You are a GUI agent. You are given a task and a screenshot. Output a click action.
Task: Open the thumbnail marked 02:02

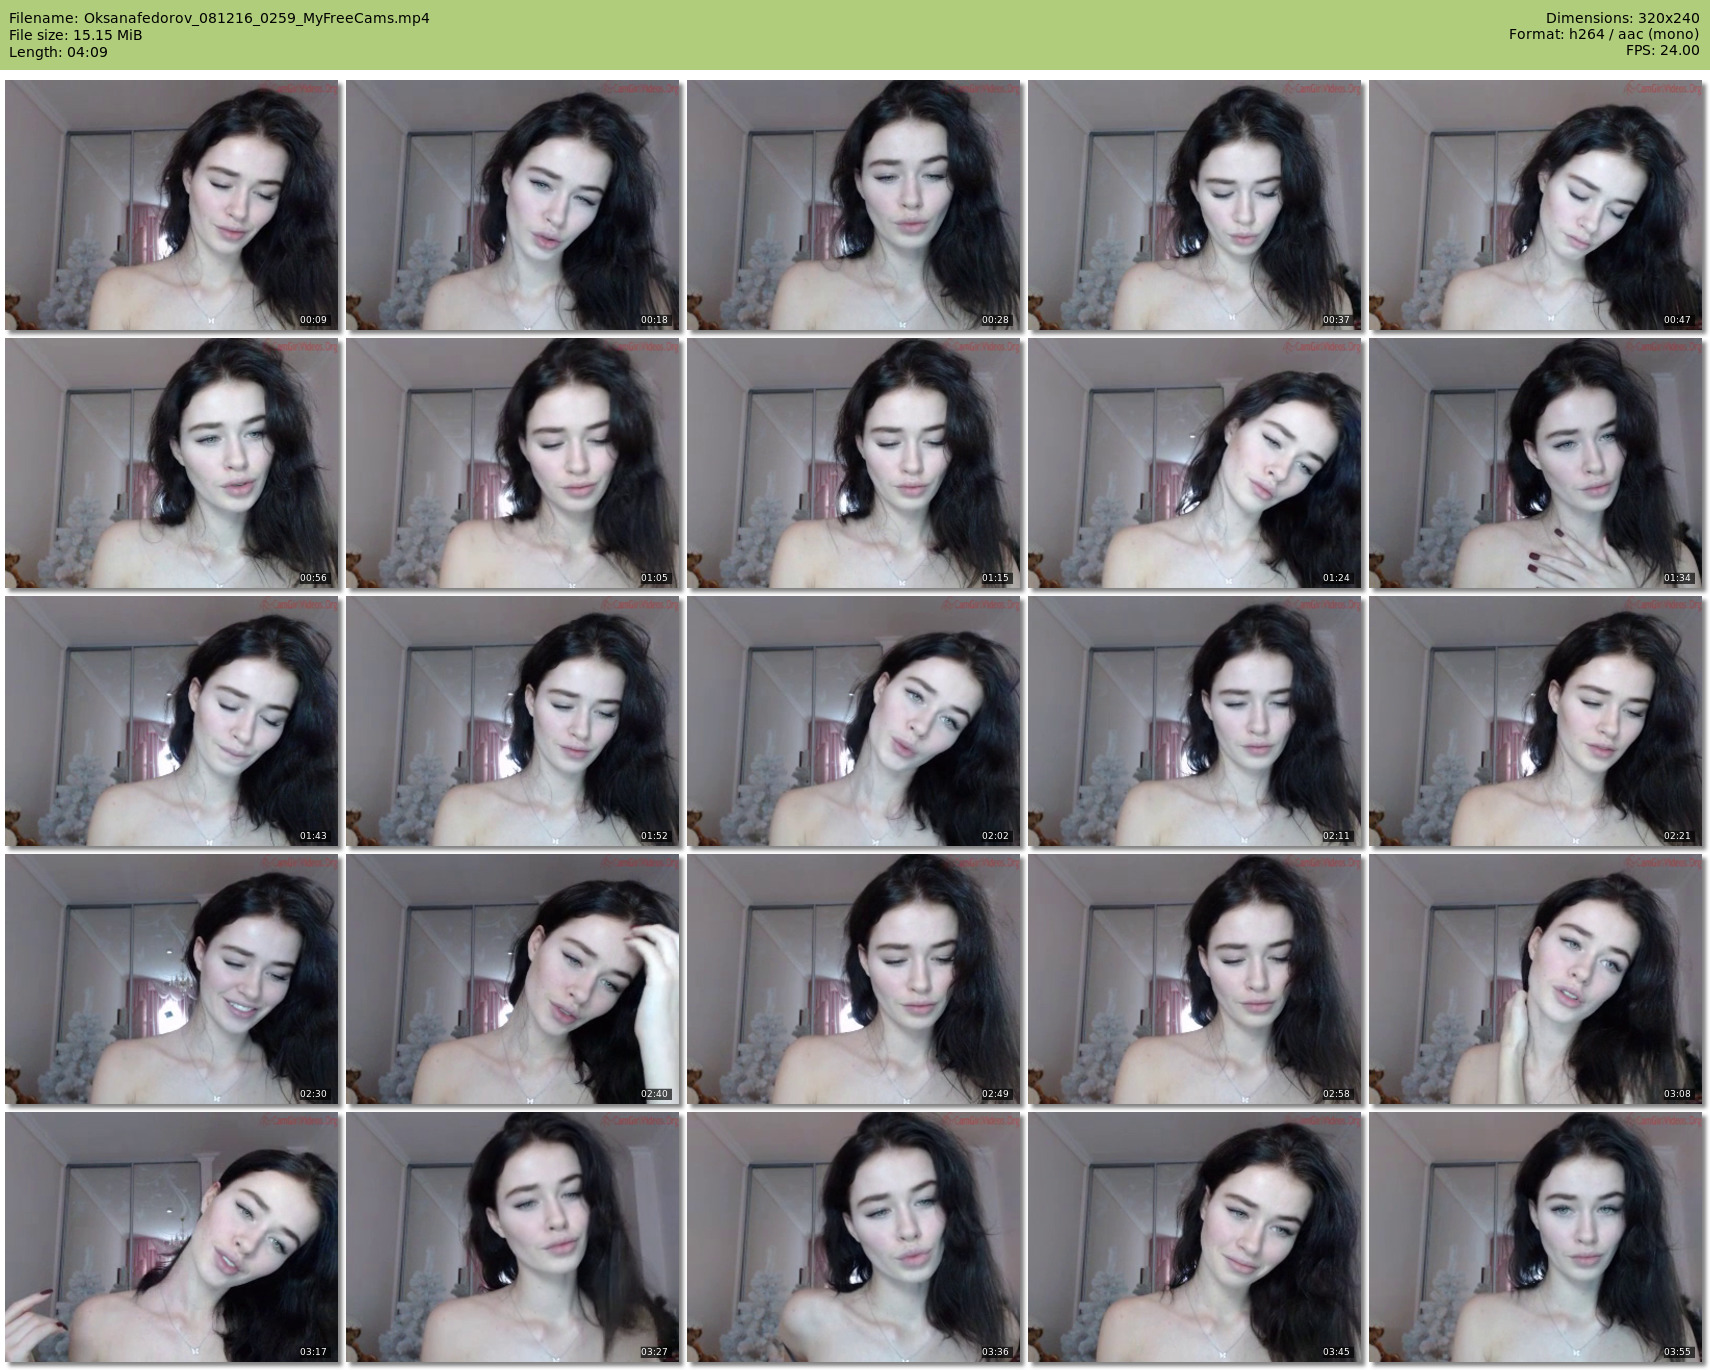pos(854,721)
